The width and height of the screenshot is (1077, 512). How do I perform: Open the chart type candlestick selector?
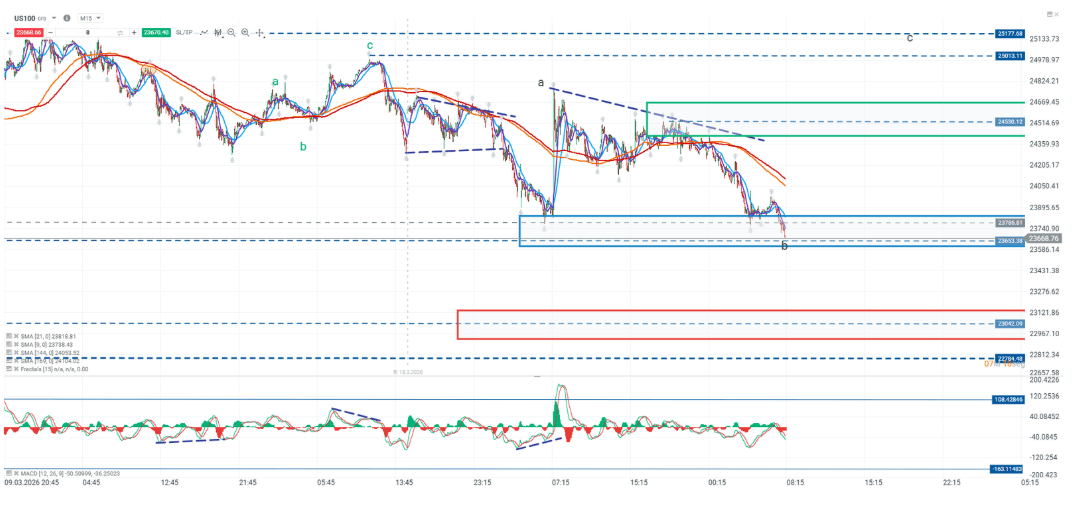point(218,33)
